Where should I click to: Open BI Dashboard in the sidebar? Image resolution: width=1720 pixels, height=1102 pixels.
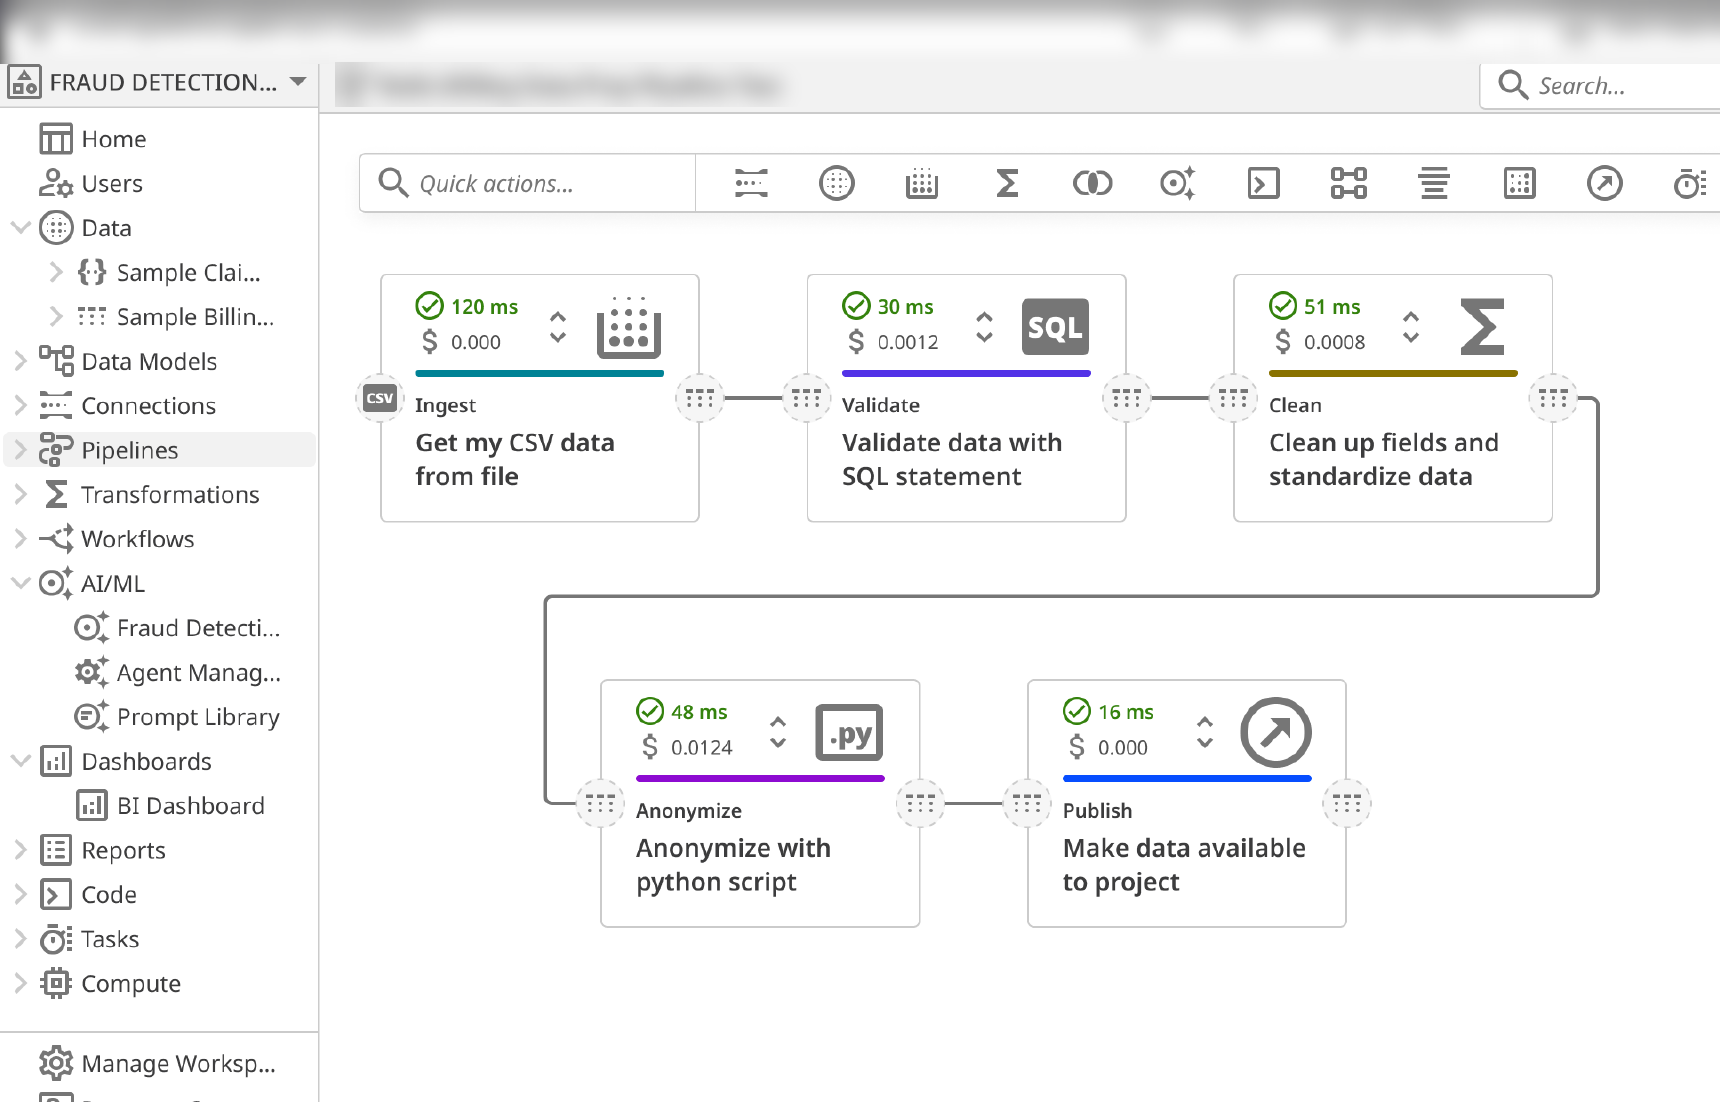point(171,805)
